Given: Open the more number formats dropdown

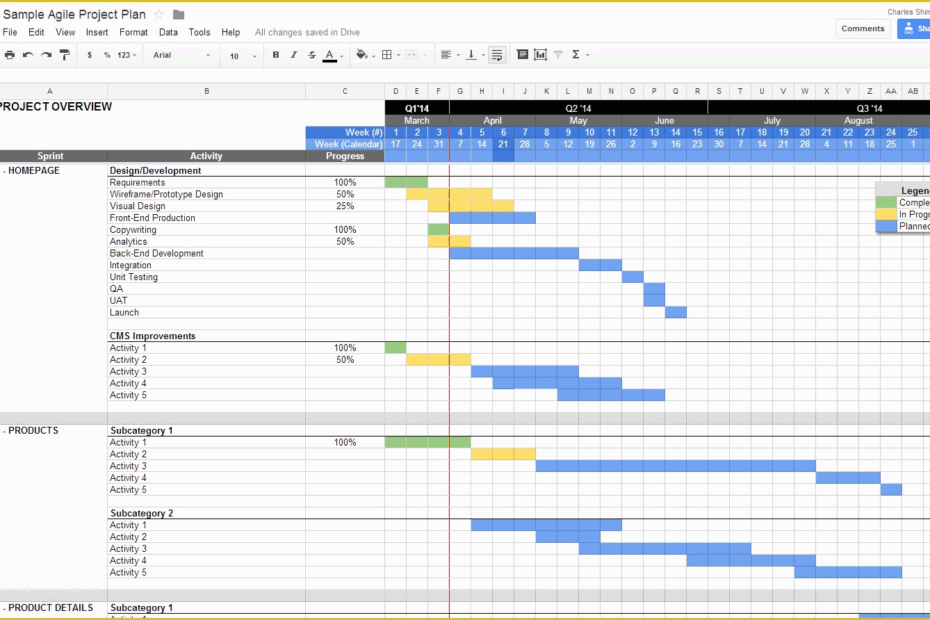Looking at the screenshot, I should [x=126, y=55].
